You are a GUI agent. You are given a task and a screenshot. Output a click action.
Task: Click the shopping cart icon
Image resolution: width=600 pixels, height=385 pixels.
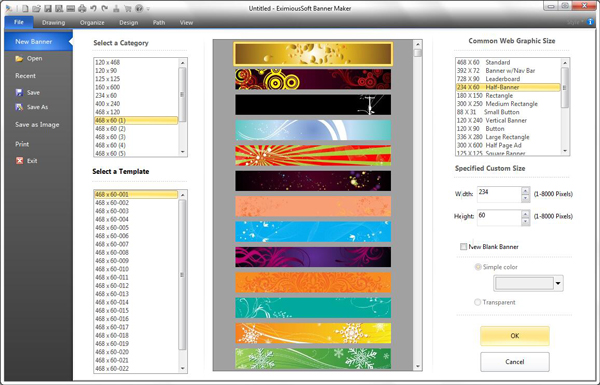coord(128,8)
